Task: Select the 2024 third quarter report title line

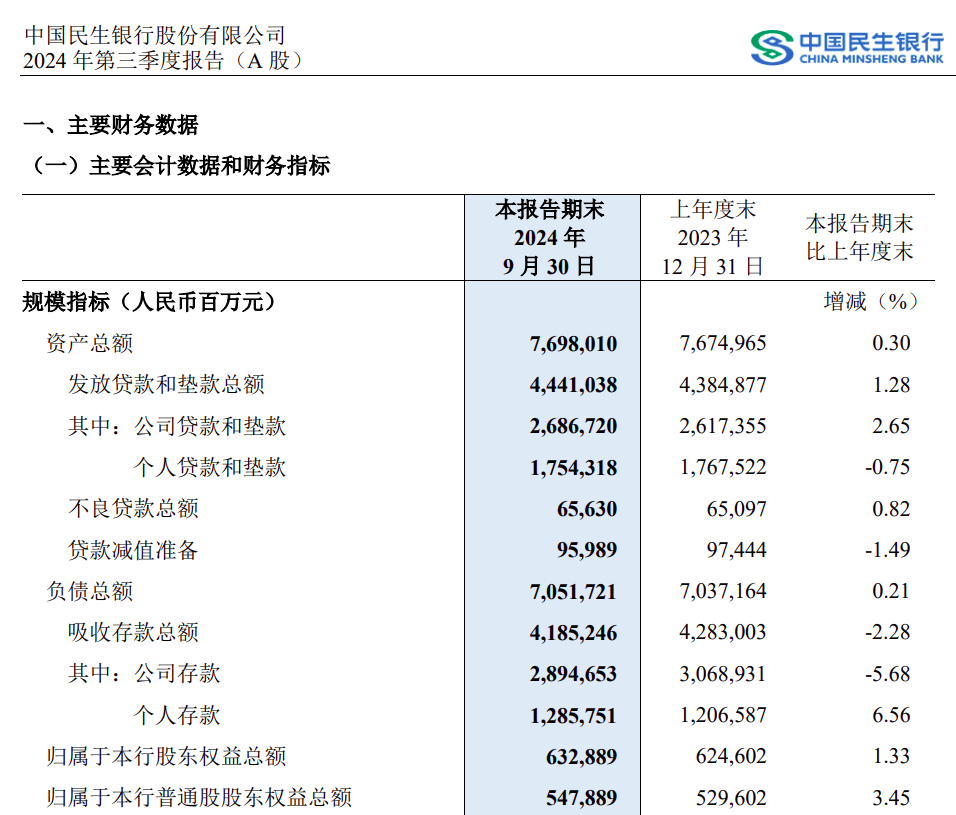Action: click(162, 61)
